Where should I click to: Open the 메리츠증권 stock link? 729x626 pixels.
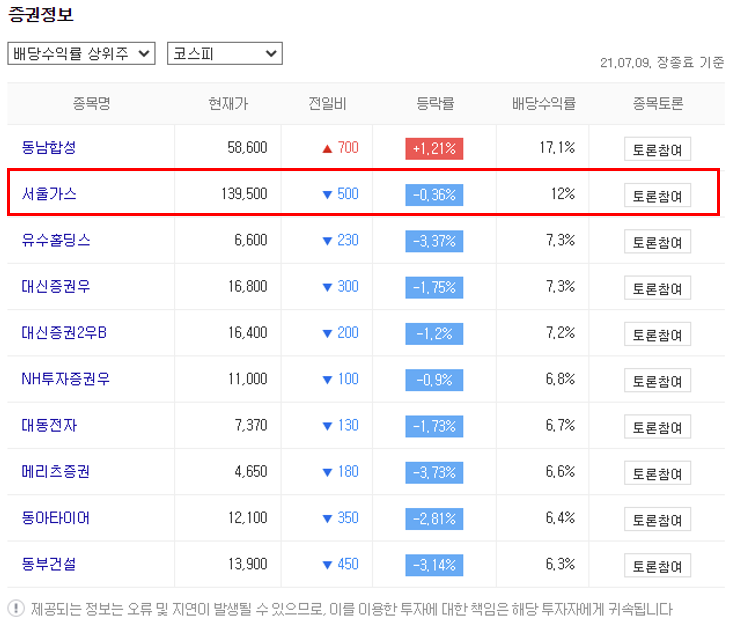[x=56, y=471]
